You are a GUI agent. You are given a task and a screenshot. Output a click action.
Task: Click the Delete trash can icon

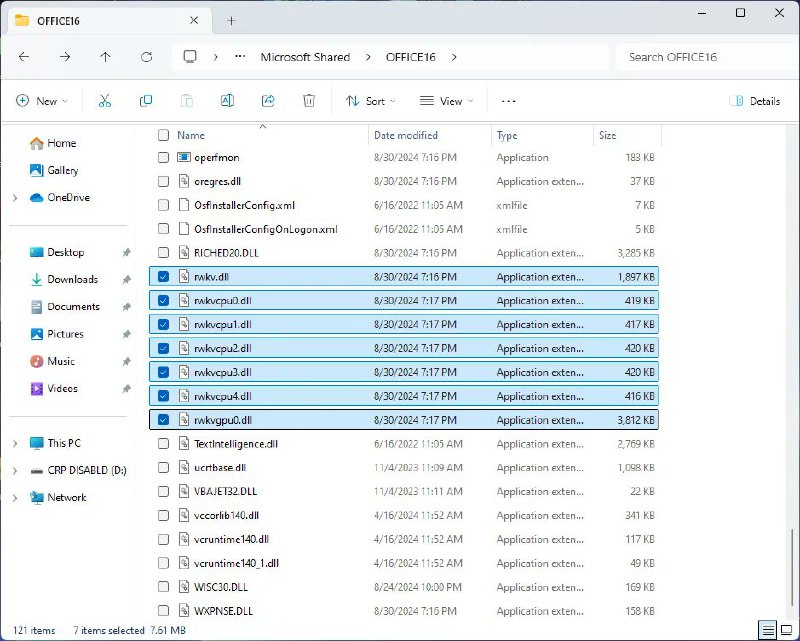click(309, 101)
